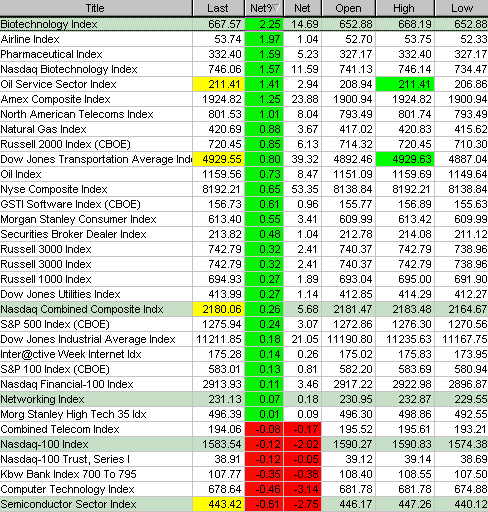Select the S&P 100 Index (CBOE) row

[244, 369]
